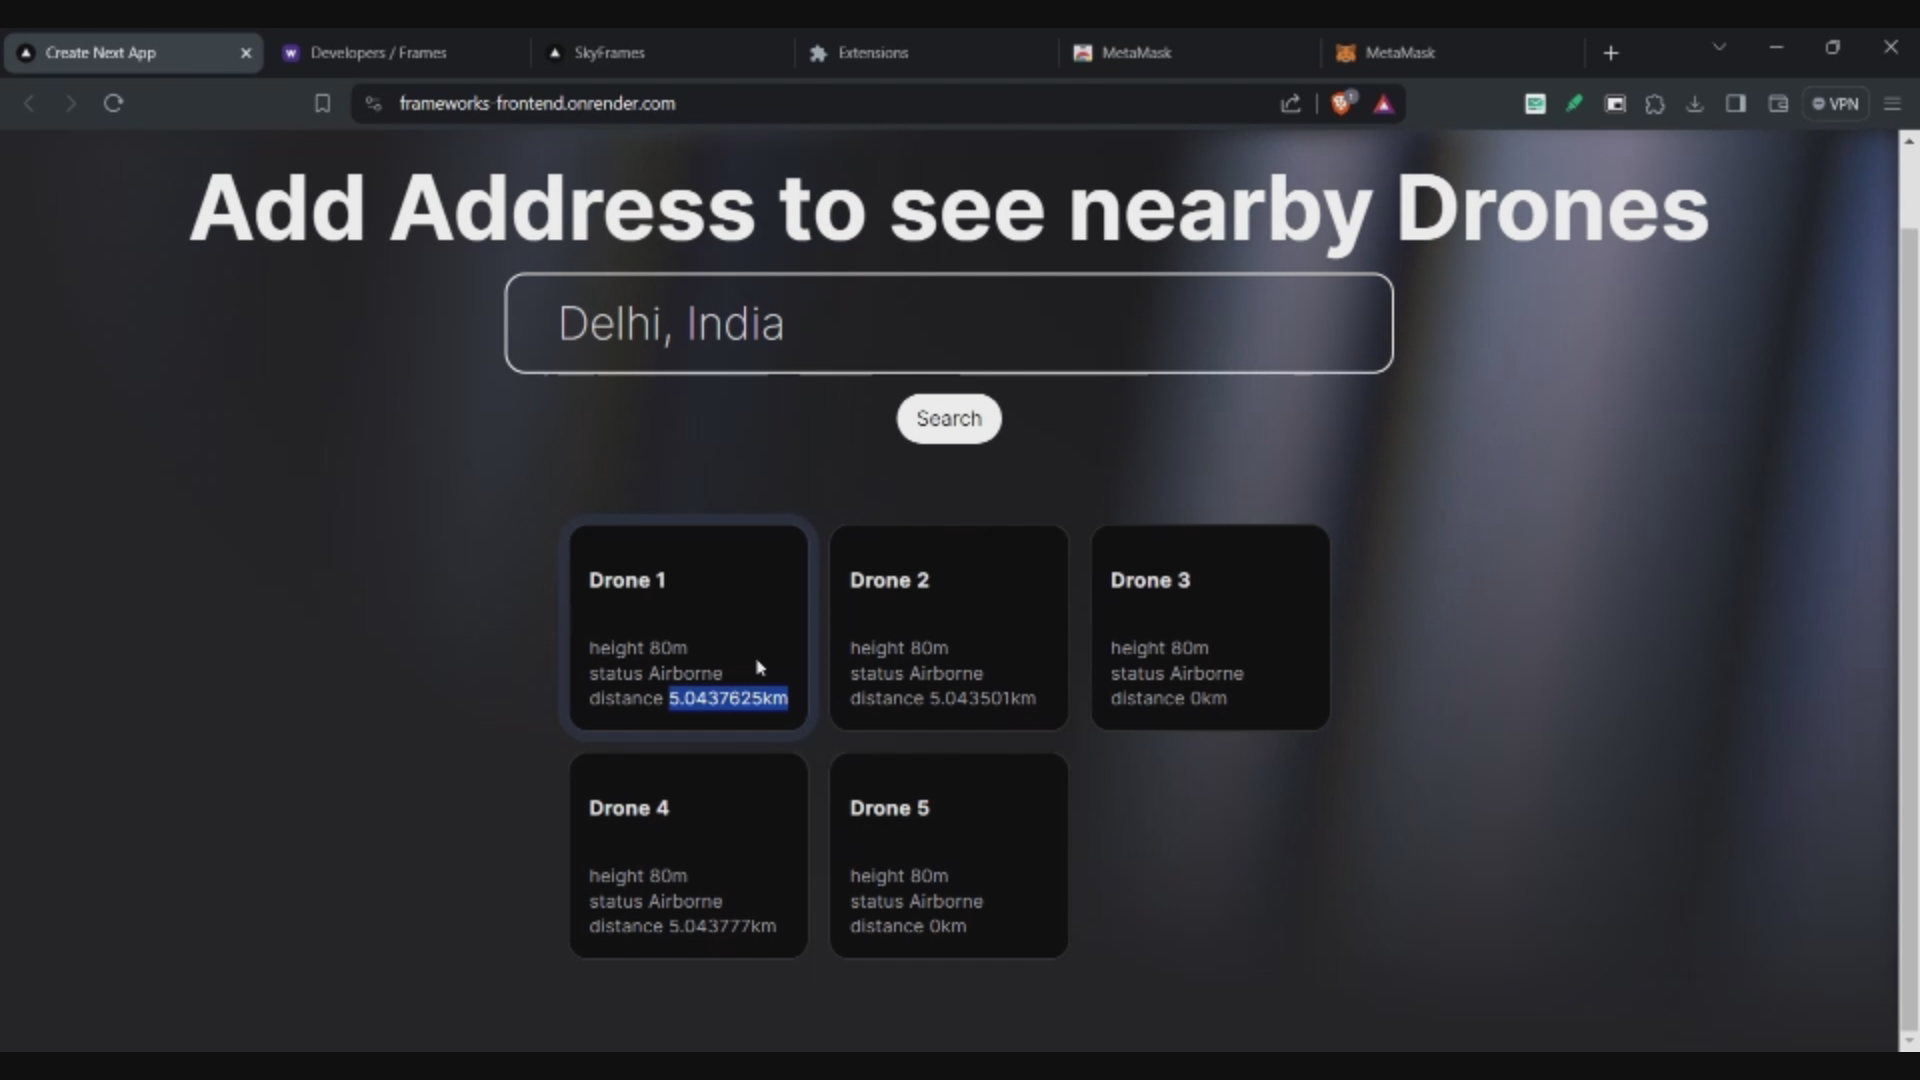This screenshot has height=1080, width=1920.
Task: Click Drone 5 distance 0km text
Action: pos(908,926)
